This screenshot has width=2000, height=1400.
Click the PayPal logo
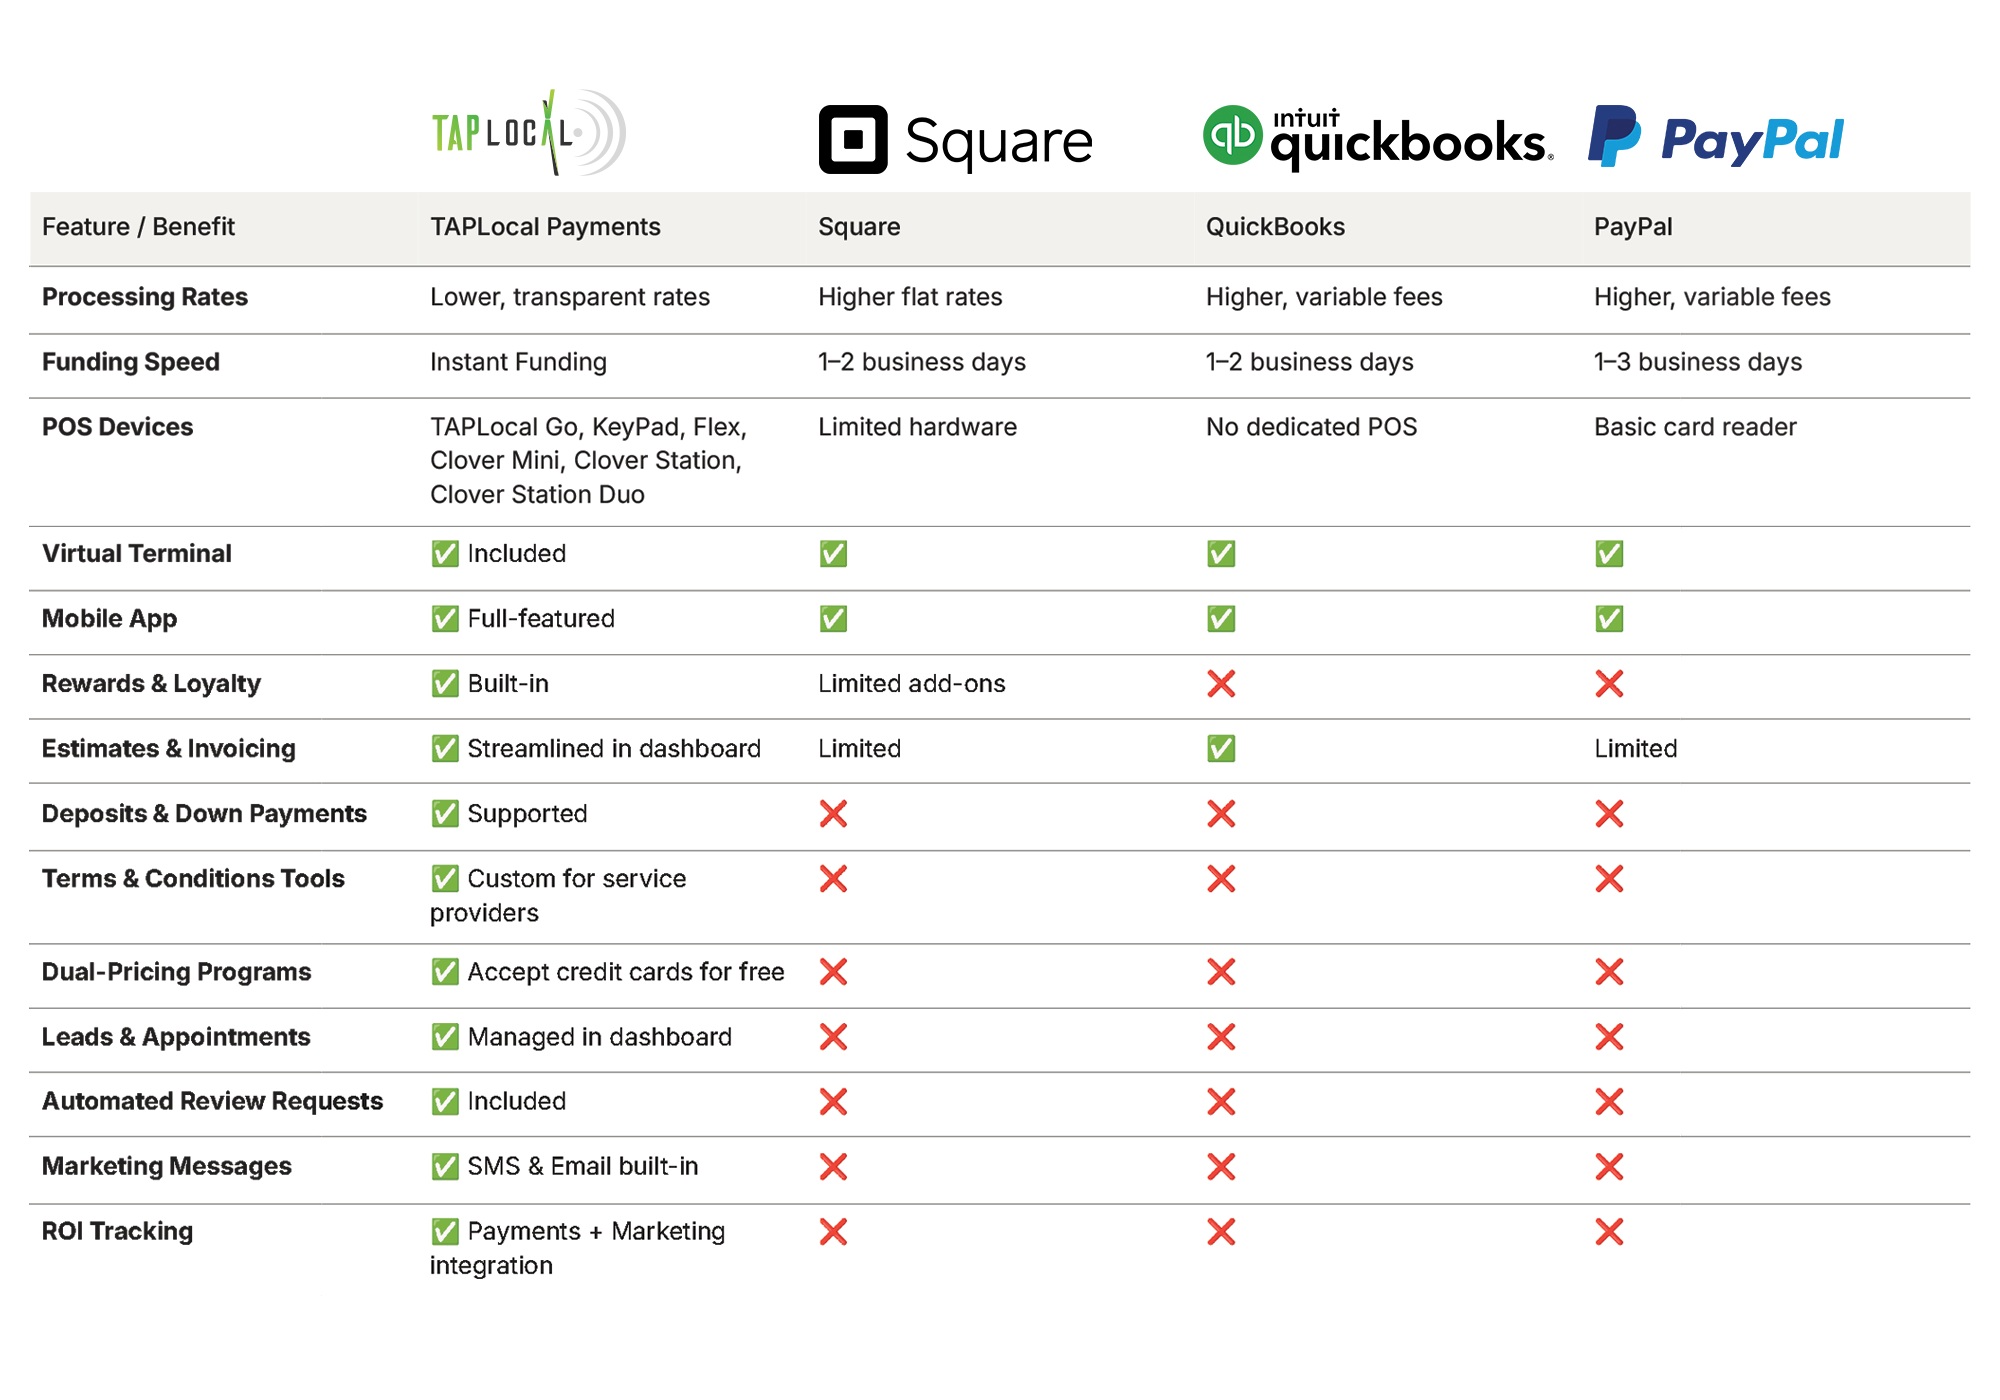click(1716, 138)
